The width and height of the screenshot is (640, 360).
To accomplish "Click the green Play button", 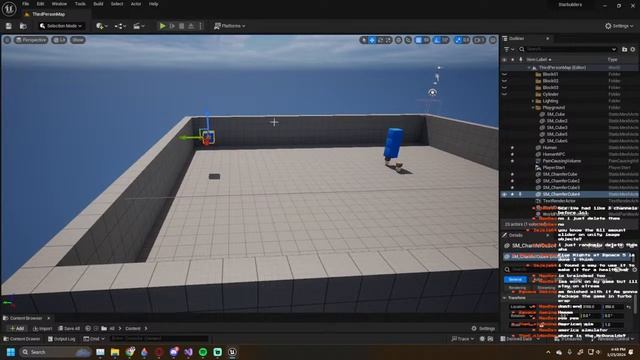I will point(162,26).
